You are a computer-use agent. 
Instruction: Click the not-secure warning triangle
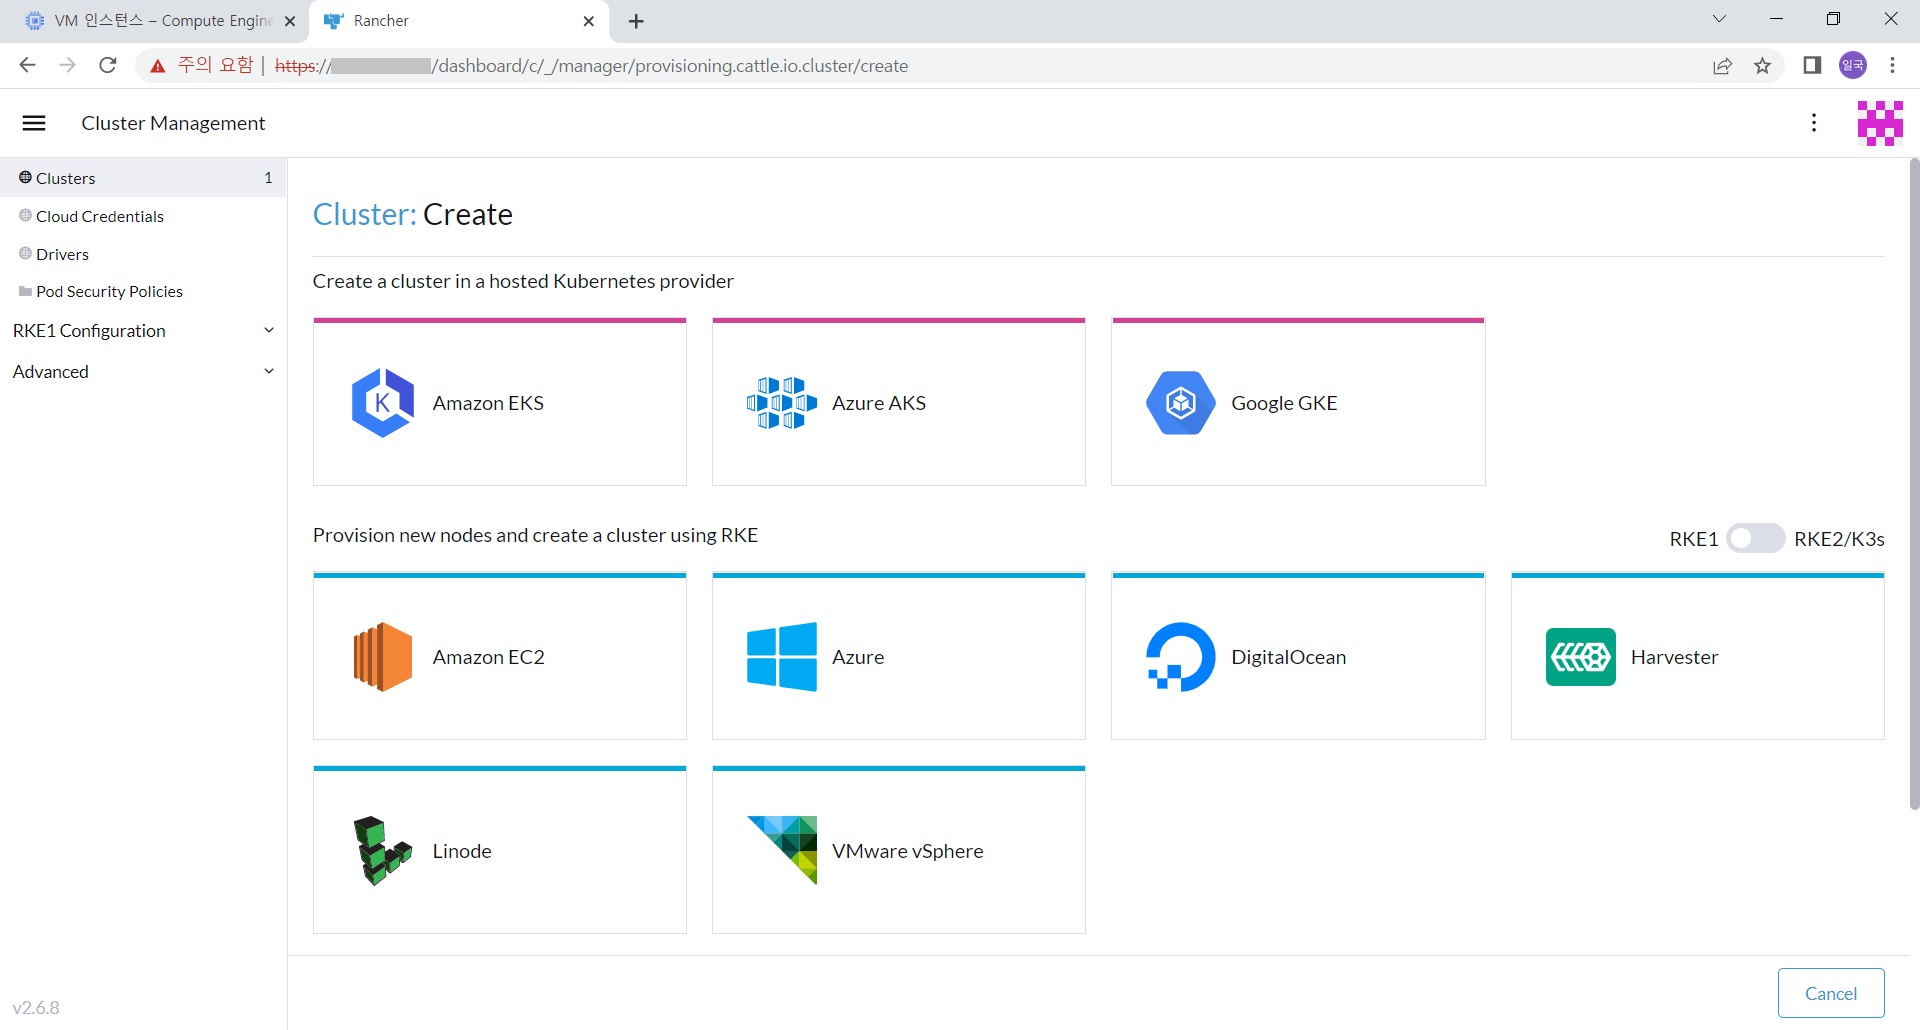pos(158,66)
